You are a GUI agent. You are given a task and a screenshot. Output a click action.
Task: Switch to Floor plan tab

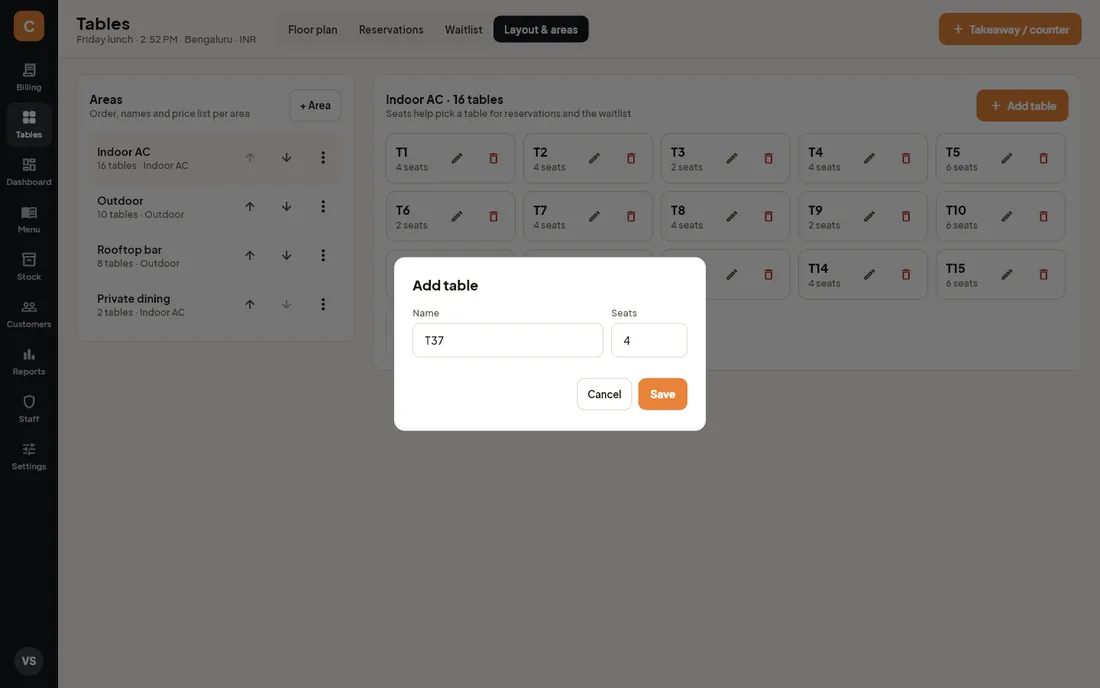click(312, 29)
